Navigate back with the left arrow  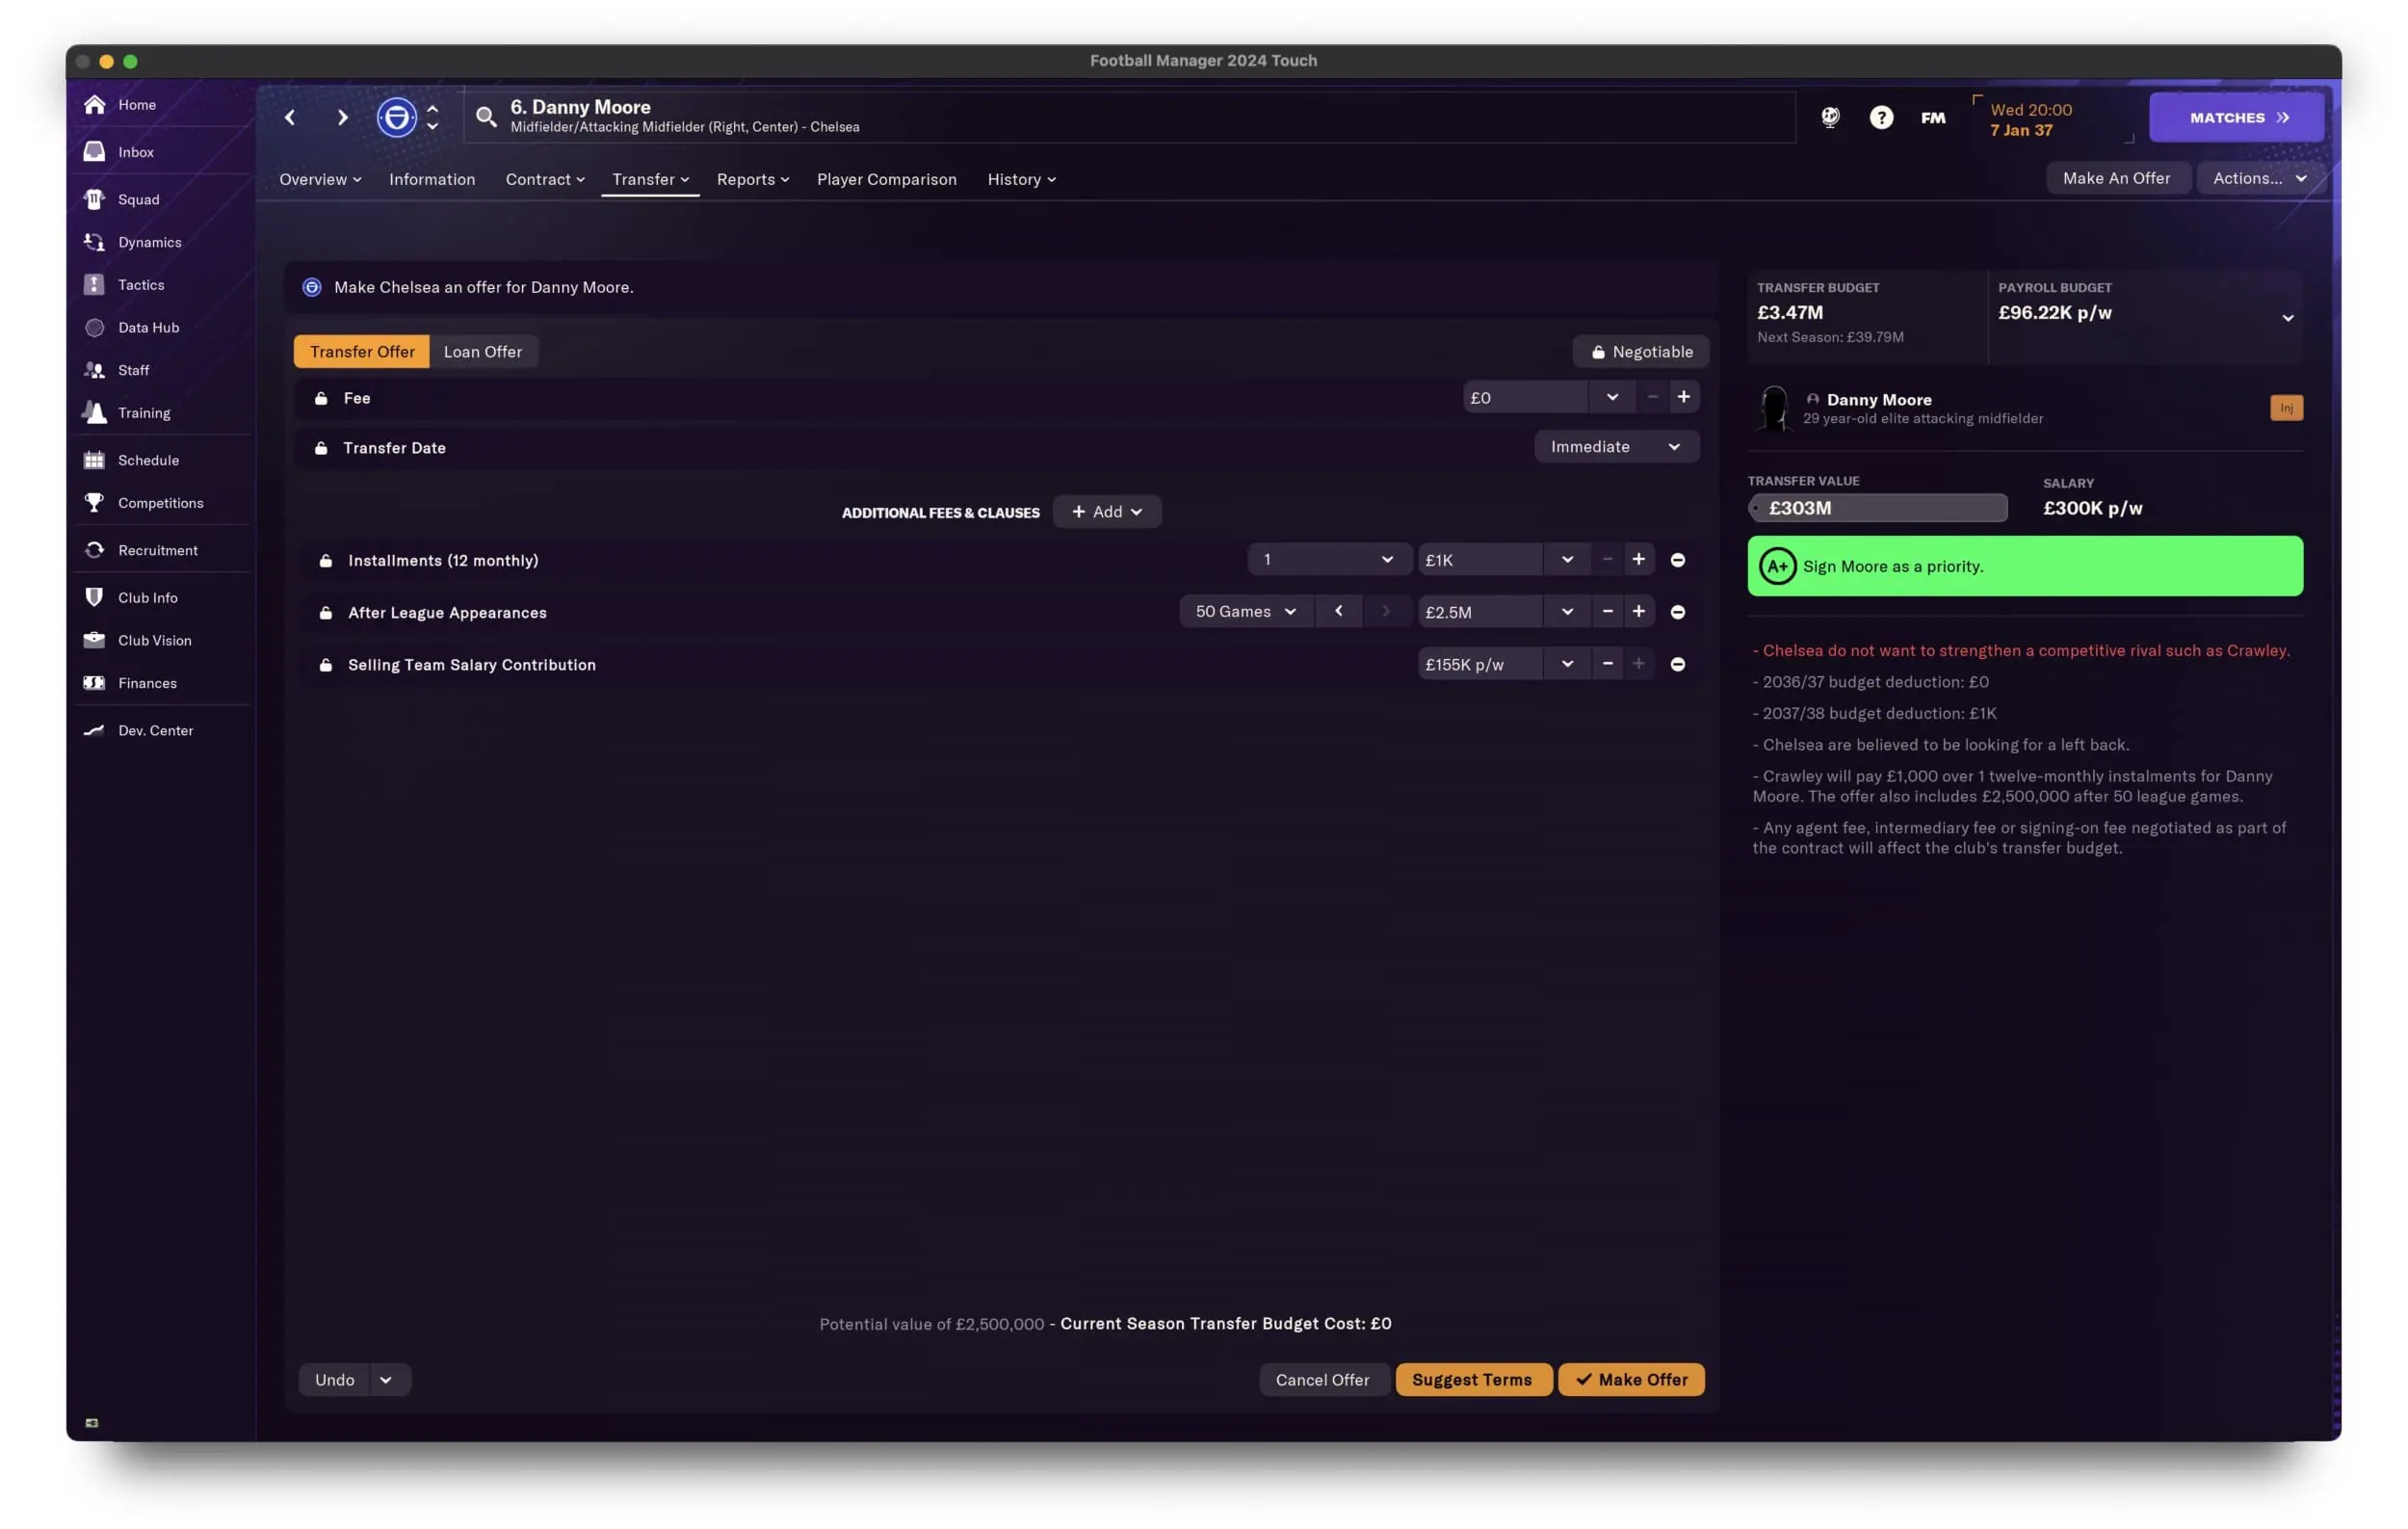[290, 117]
